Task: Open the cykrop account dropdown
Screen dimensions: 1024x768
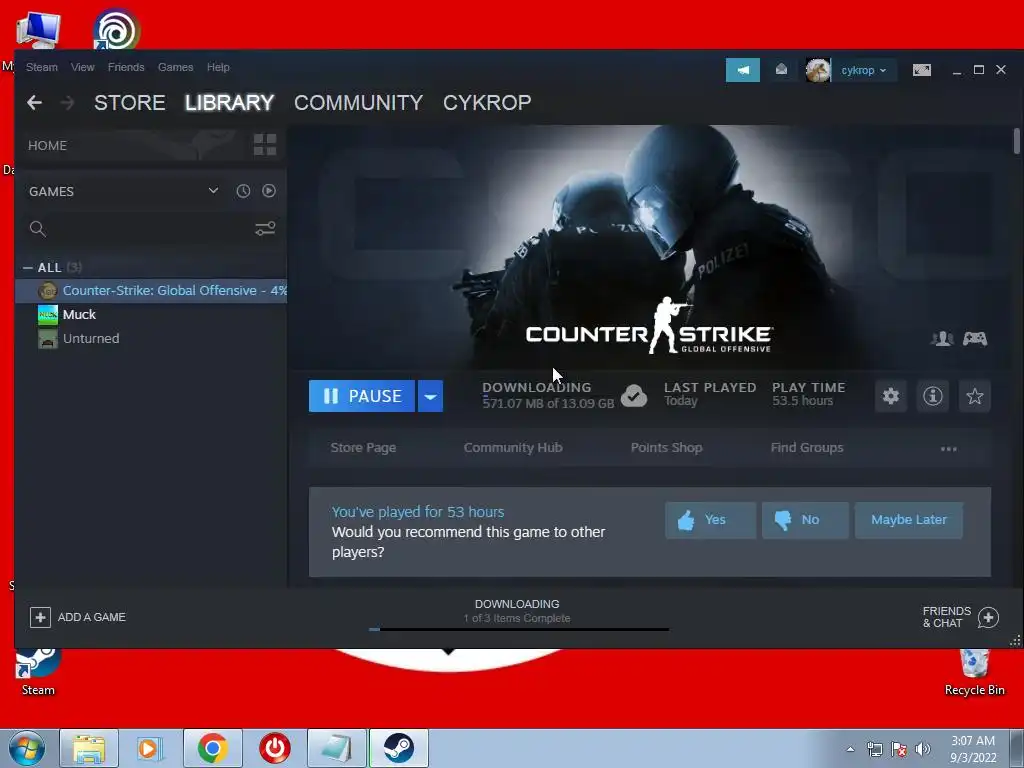Action: 863,70
